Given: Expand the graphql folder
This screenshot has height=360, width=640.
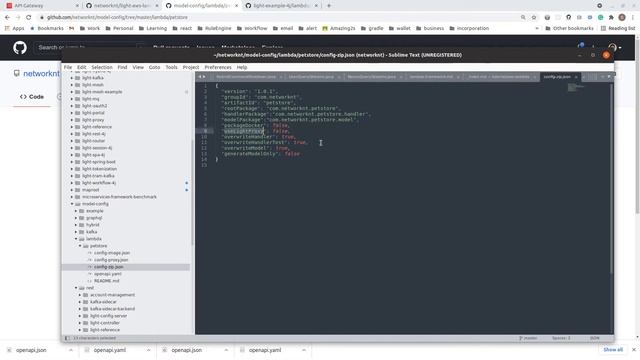Looking at the screenshot, I should point(76,218).
